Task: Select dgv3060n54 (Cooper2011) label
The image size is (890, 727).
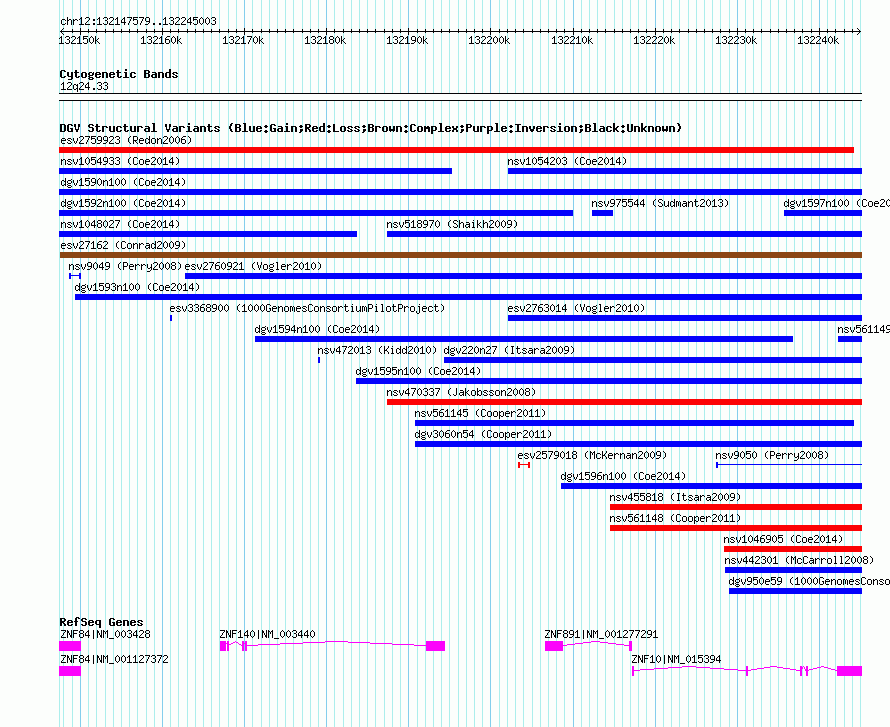Action: [483, 434]
